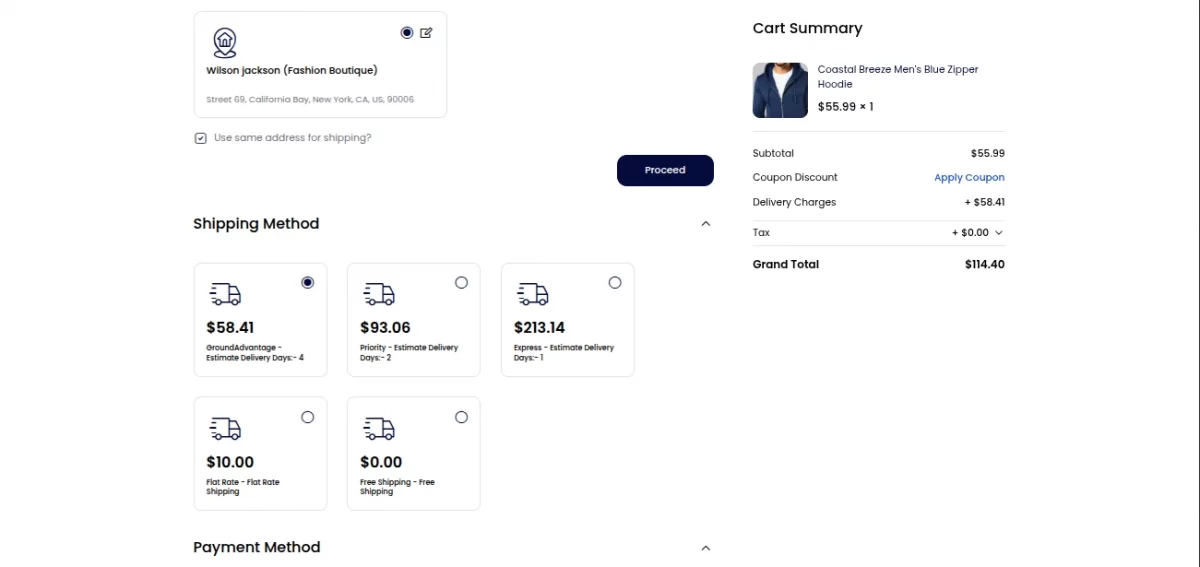Select Flat Rate $10.00 shipping radio

[x=307, y=417]
